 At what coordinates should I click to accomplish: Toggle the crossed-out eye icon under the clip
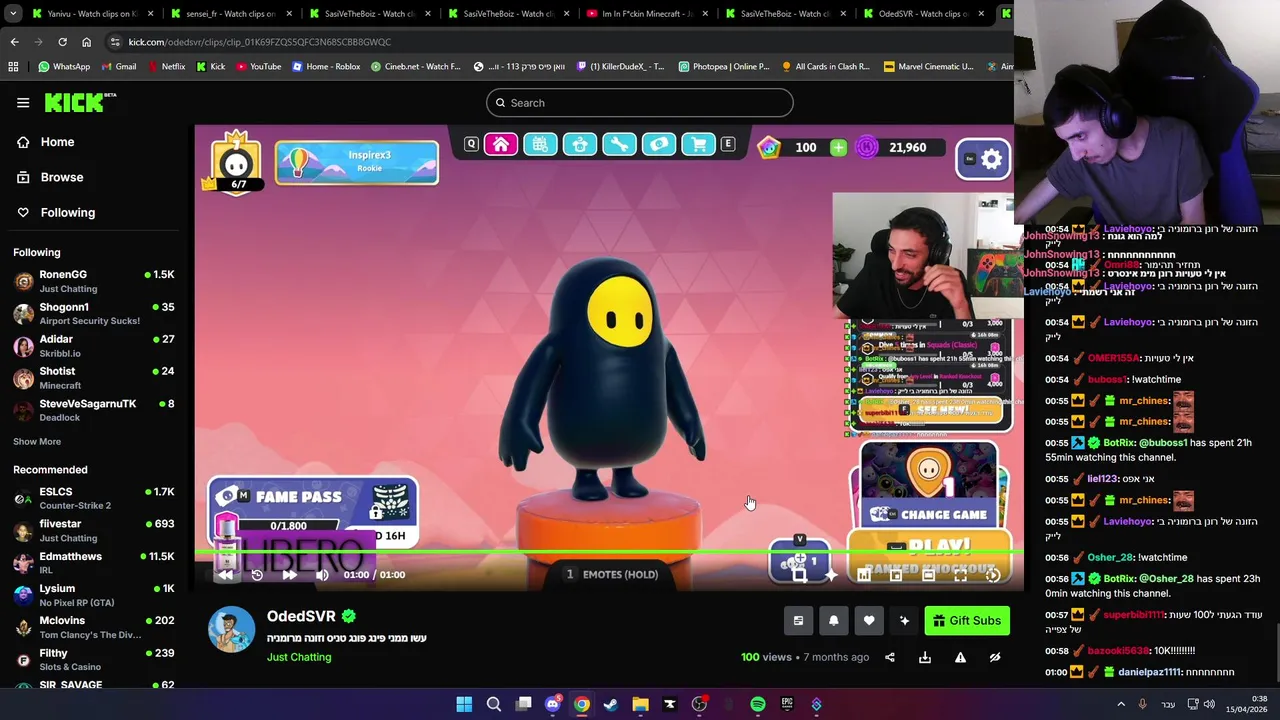(995, 658)
